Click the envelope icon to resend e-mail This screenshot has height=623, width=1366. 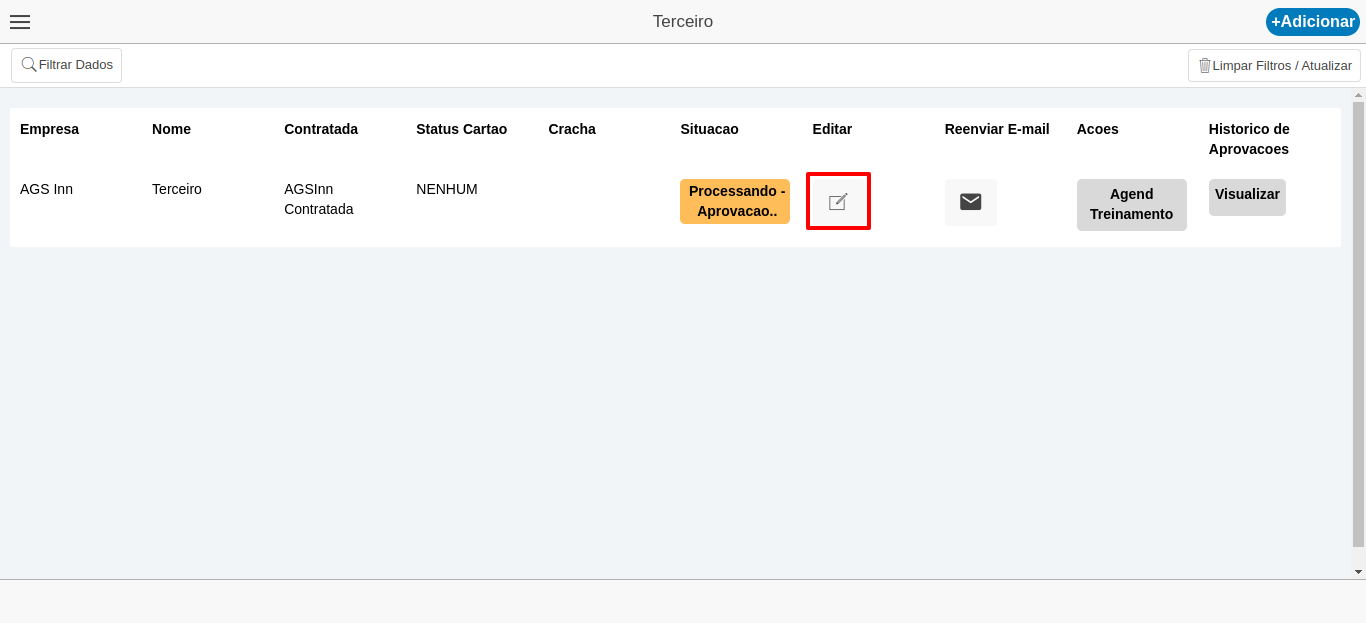tap(970, 202)
